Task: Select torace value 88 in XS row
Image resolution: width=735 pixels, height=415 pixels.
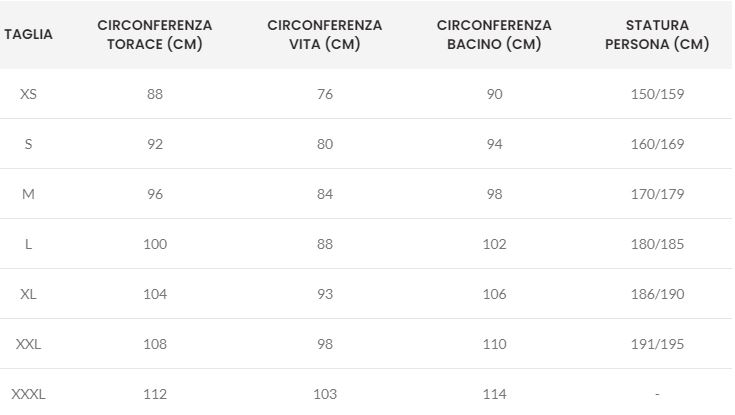Action: pyautogui.click(x=155, y=94)
